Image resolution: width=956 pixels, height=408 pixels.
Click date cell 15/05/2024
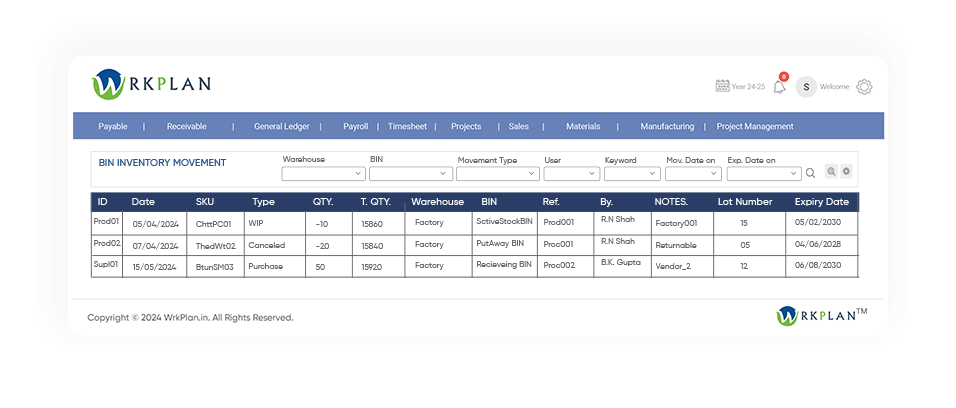click(155, 267)
